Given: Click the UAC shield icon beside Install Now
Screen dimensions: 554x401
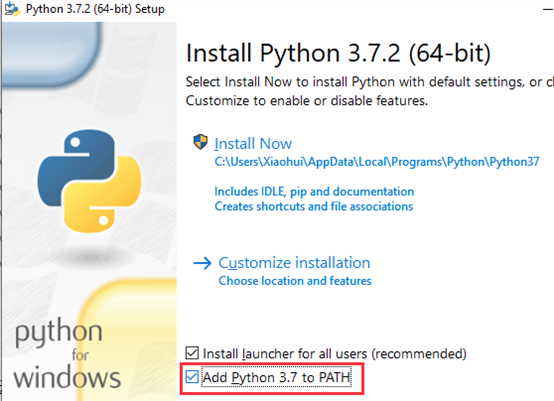Looking at the screenshot, I should pyautogui.click(x=200, y=142).
